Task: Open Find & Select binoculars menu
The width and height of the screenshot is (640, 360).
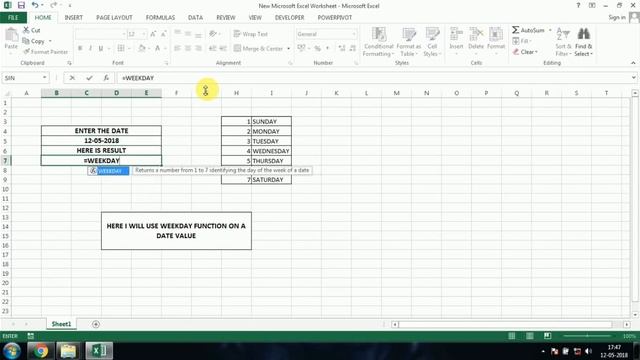Action: pos(584,42)
